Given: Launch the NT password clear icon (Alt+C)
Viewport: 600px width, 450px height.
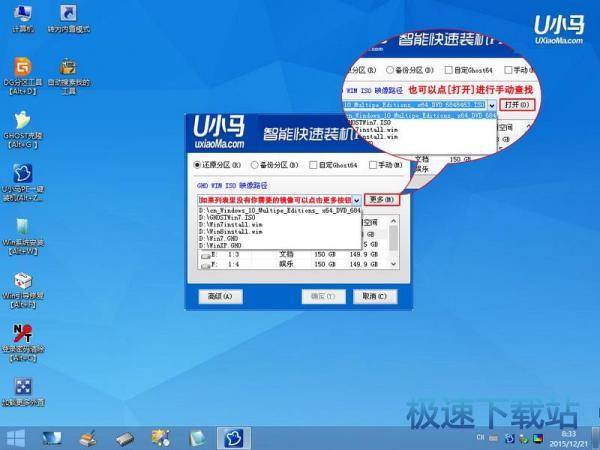Looking at the screenshot, I should (x=23, y=343).
